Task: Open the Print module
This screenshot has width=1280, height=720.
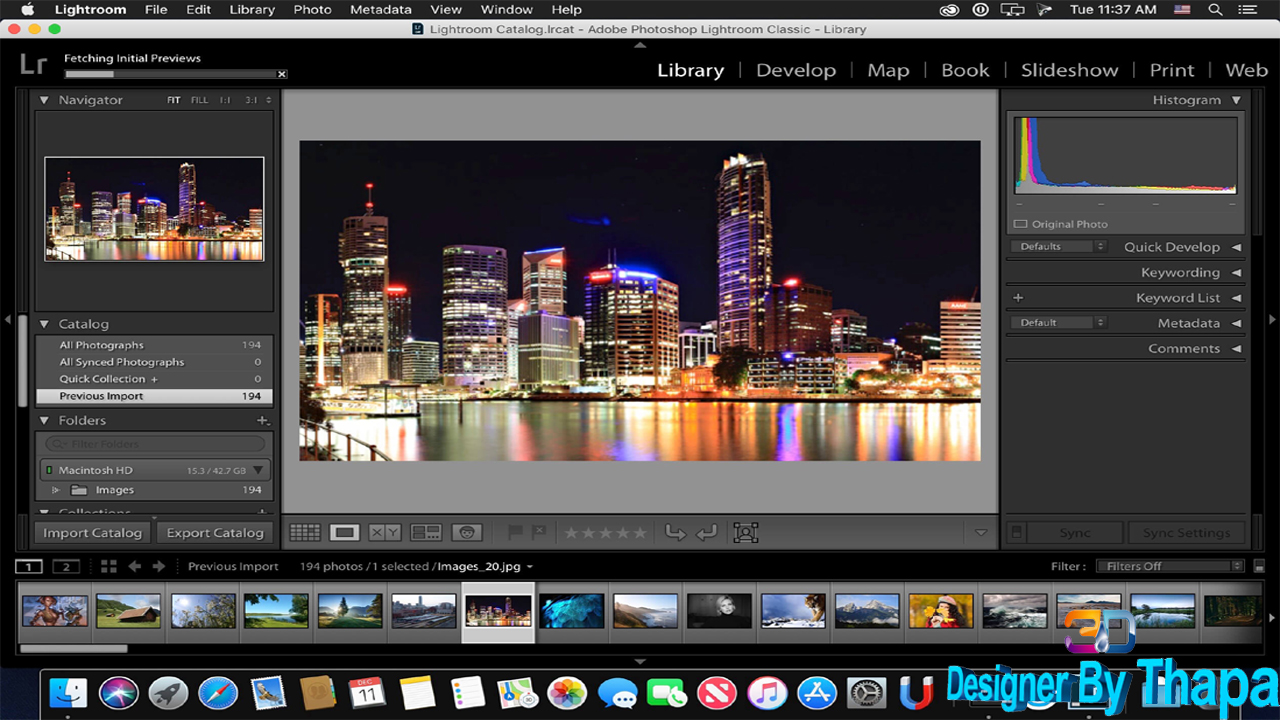Action: tap(1172, 70)
